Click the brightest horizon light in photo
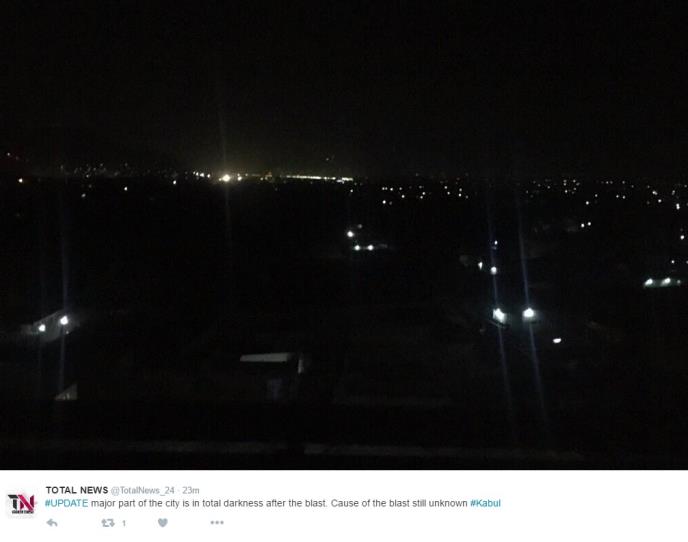The image size is (688, 542). [226, 178]
